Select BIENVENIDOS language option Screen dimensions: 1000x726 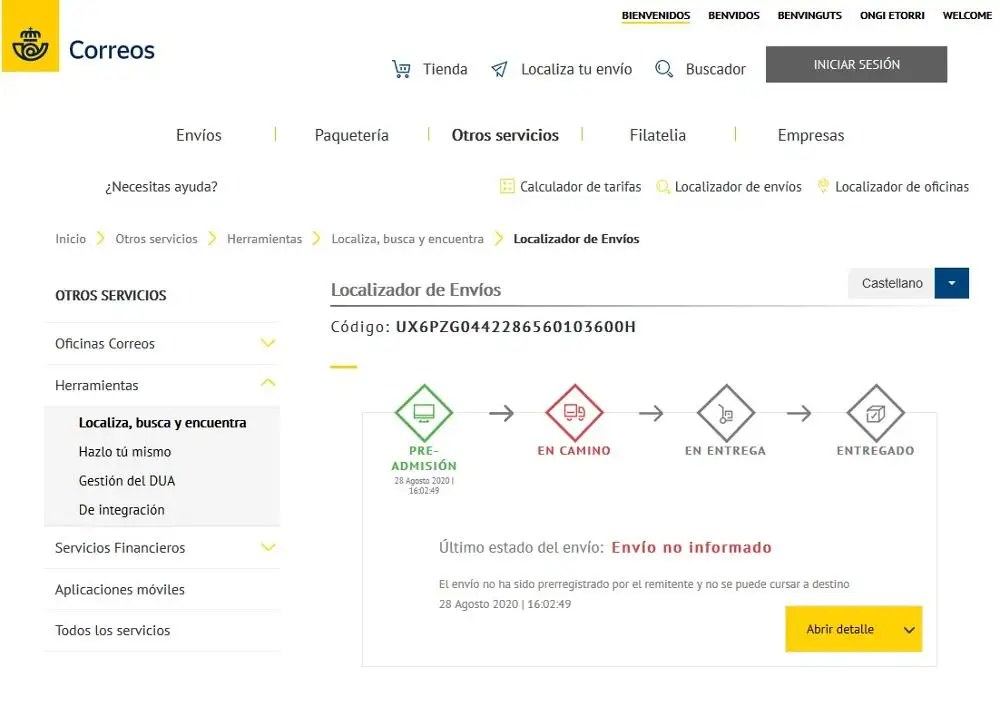point(656,15)
